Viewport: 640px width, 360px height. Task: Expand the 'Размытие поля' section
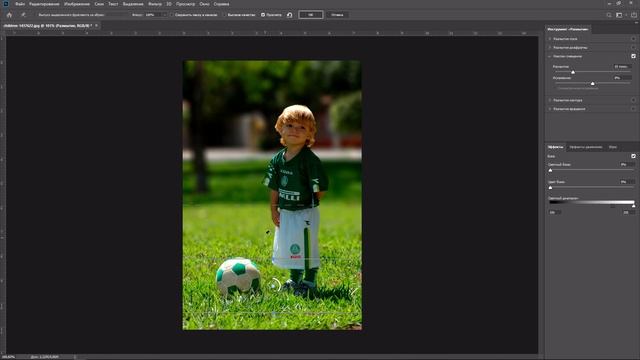click(x=550, y=39)
